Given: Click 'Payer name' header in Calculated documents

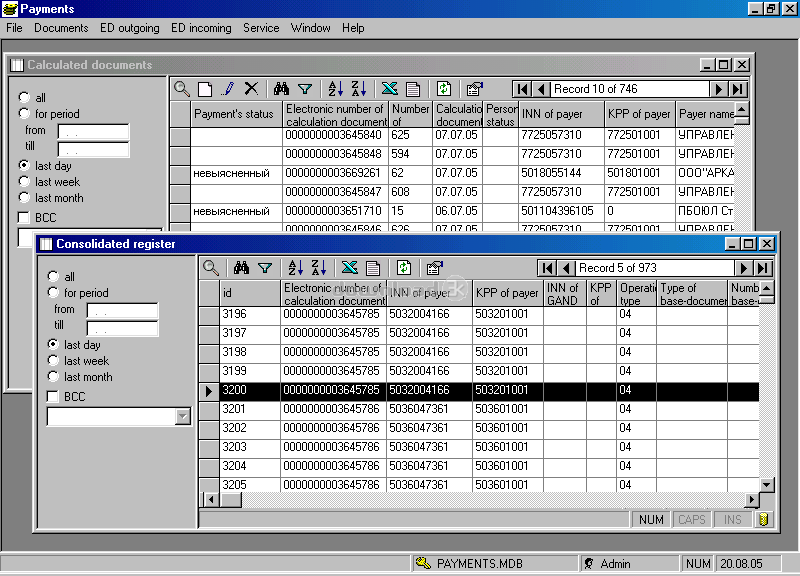Looking at the screenshot, I should coord(705,114).
